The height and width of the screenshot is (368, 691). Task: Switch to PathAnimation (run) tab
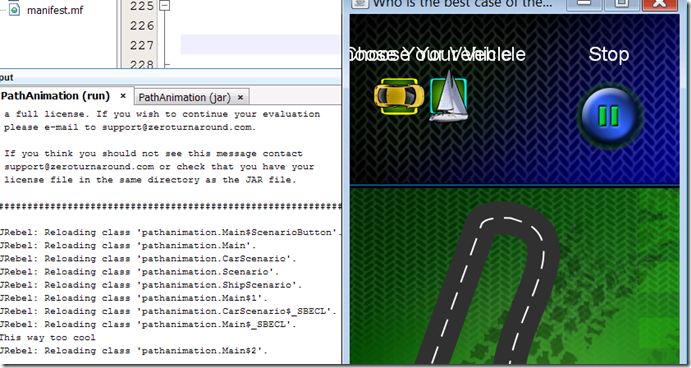point(56,96)
